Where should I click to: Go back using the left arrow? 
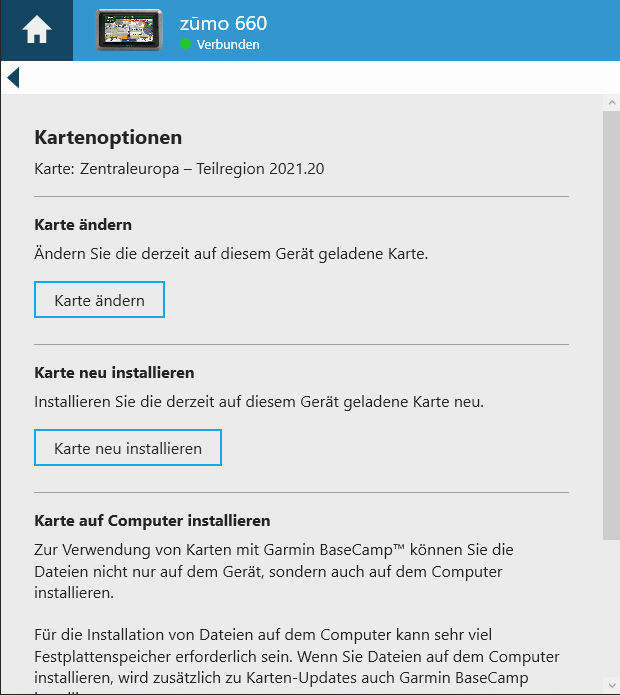click(x=12, y=77)
